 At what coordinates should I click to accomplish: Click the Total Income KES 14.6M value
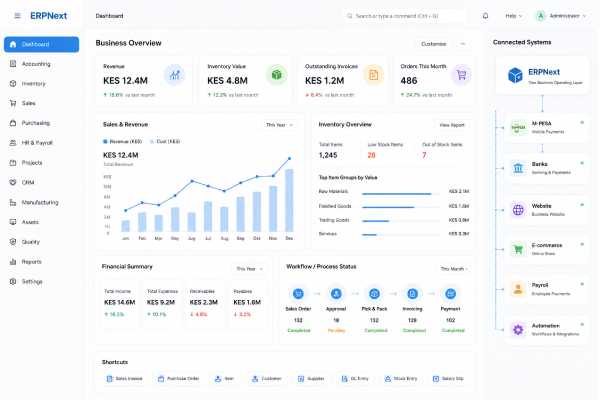(x=119, y=302)
